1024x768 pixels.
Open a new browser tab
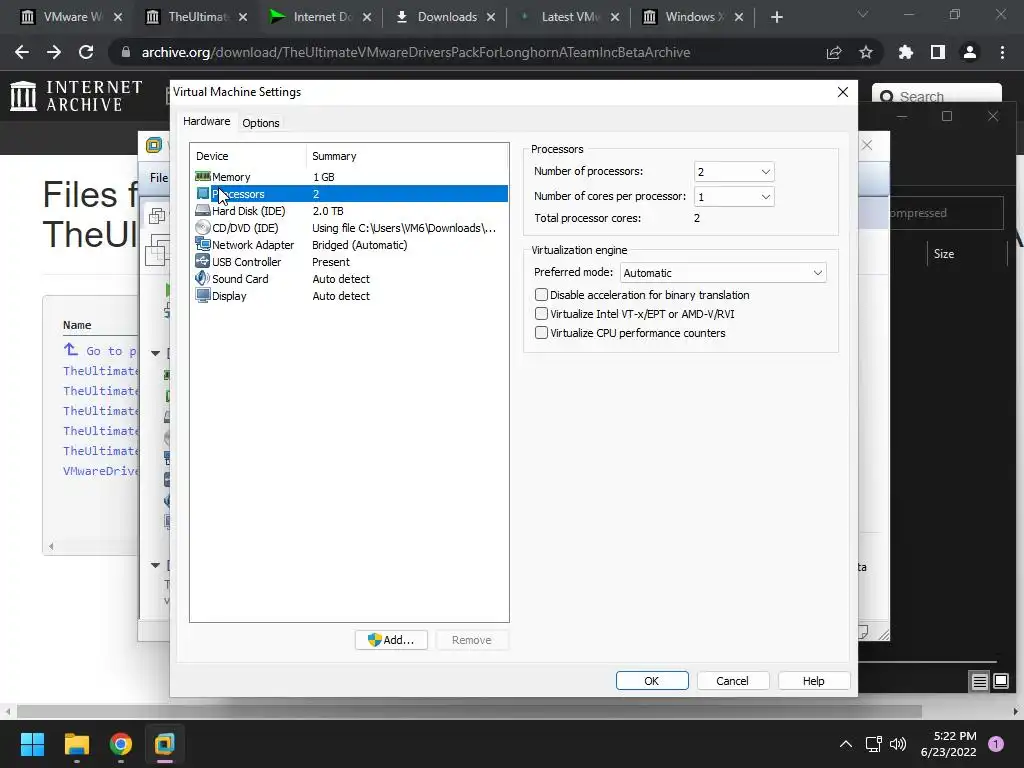click(776, 17)
